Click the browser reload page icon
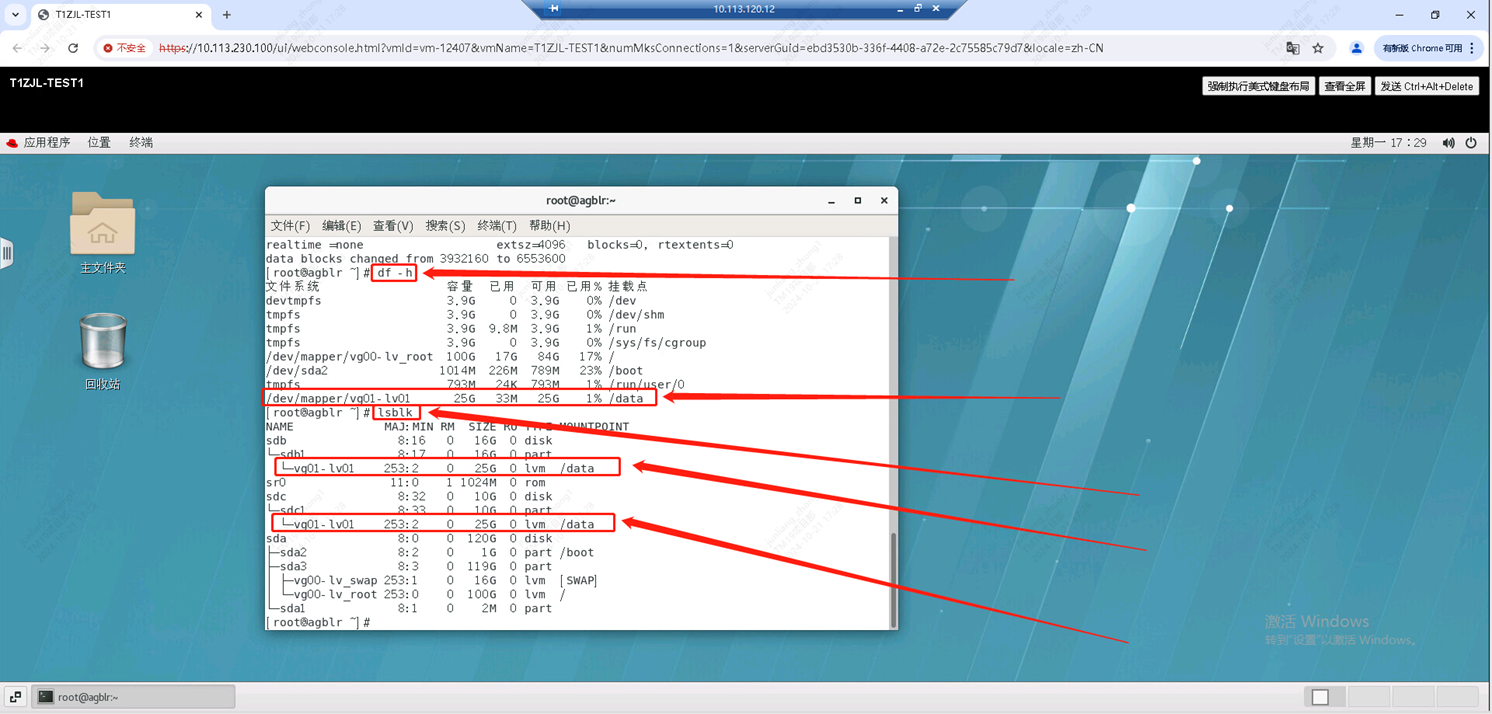 (x=73, y=48)
